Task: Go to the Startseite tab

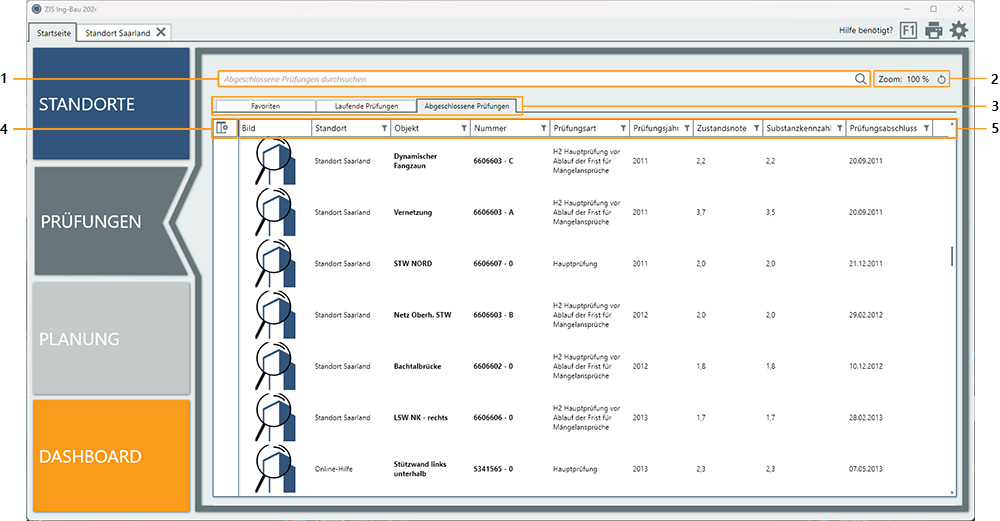Action: 54,32
